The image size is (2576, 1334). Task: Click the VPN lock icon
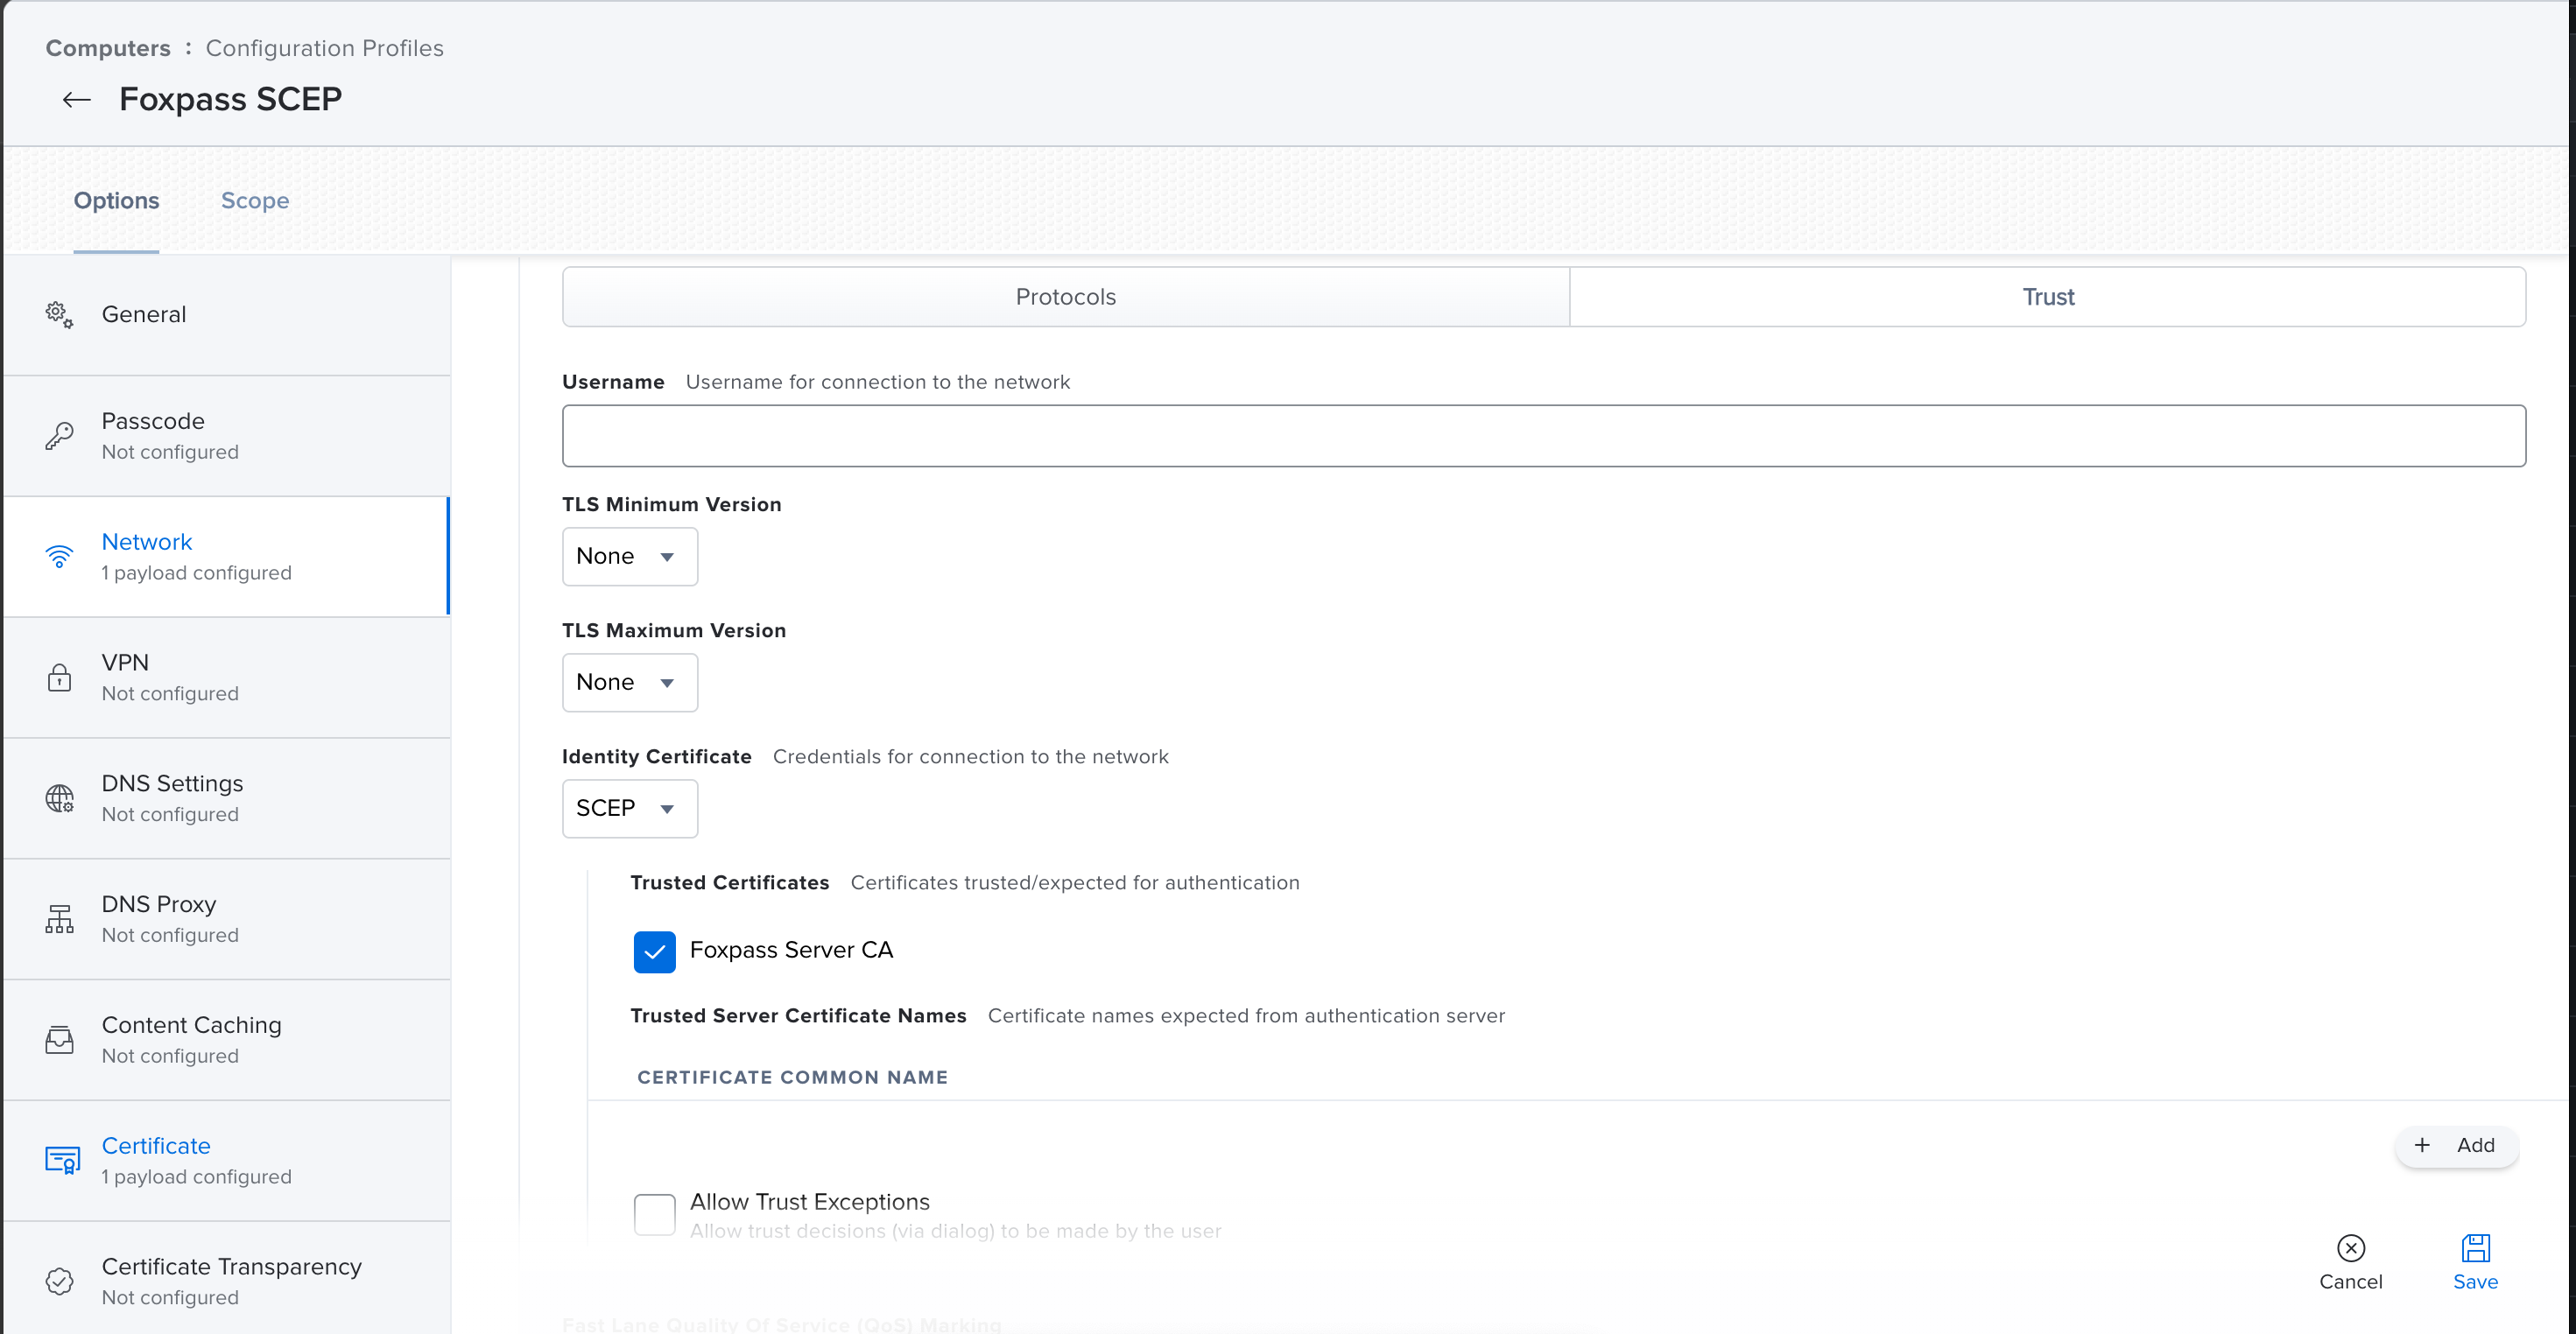(59, 678)
